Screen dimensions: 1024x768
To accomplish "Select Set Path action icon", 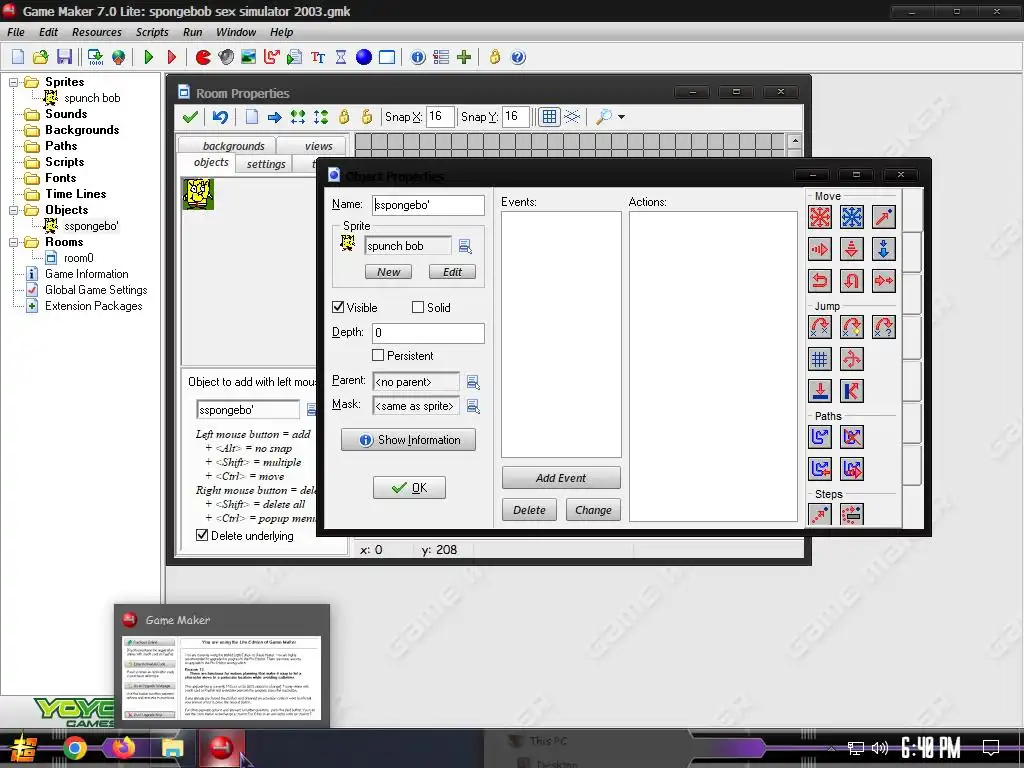I will [820, 436].
